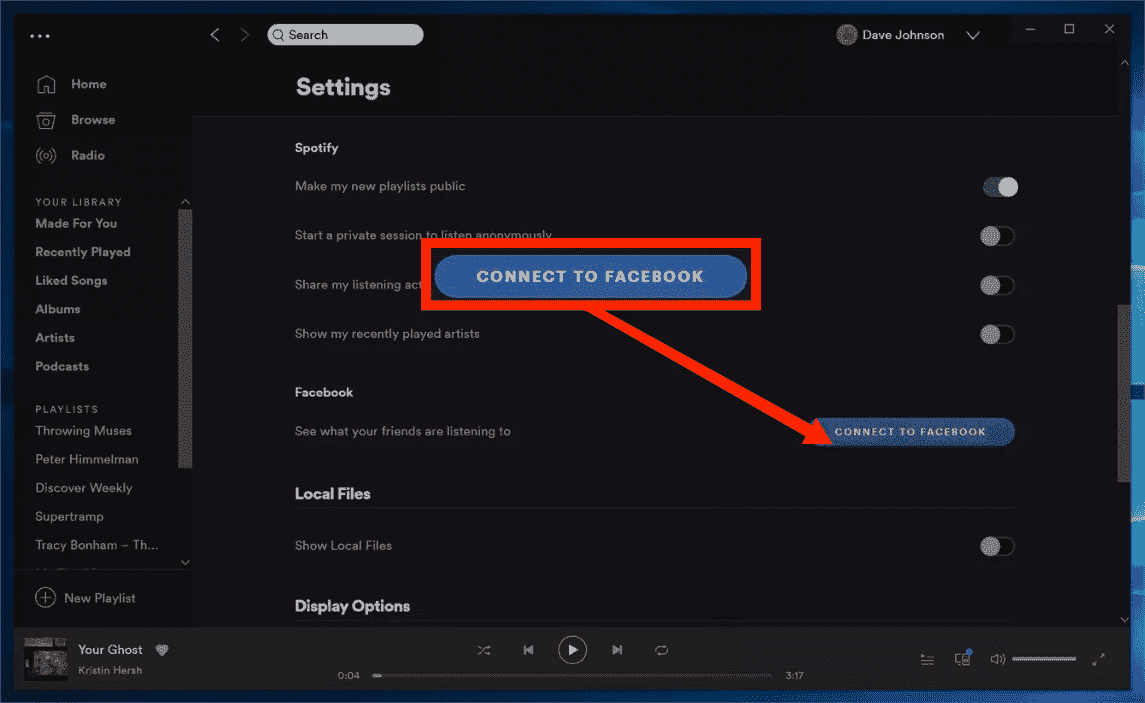Toggle Show my recently played artists
The height and width of the screenshot is (703, 1145).
pyautogui.click(x=997, y=334)
